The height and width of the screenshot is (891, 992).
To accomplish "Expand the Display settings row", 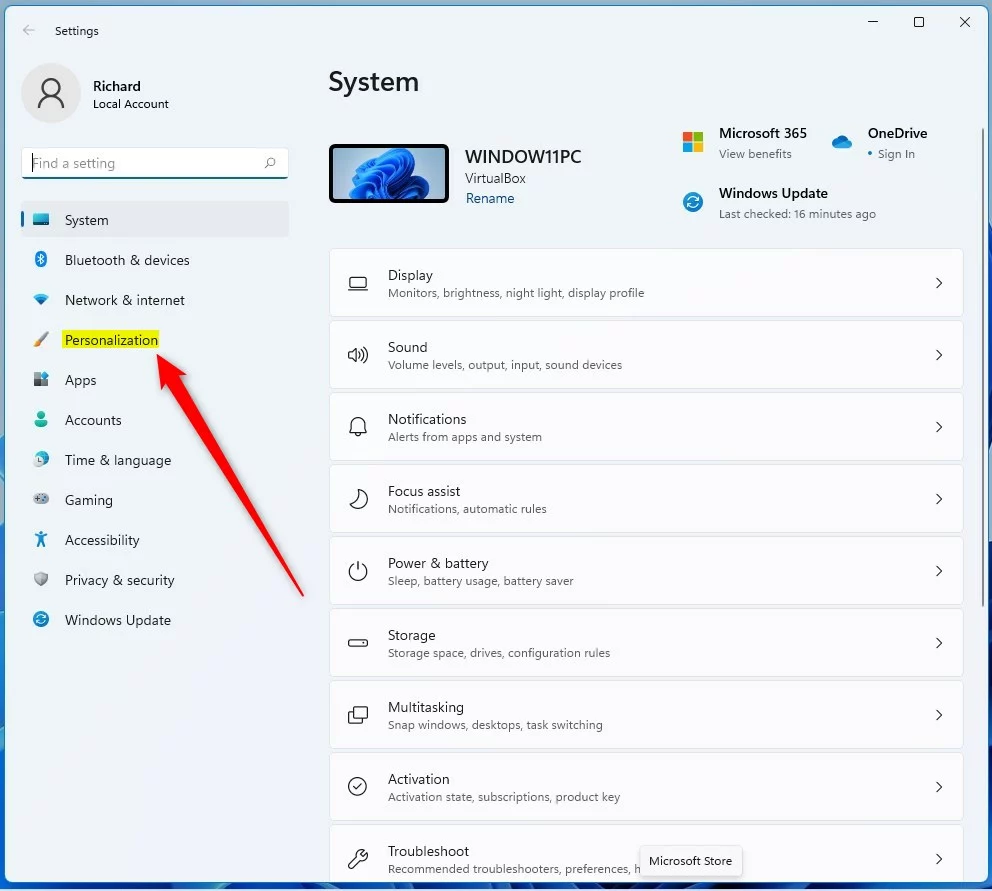I will point(938,283).
